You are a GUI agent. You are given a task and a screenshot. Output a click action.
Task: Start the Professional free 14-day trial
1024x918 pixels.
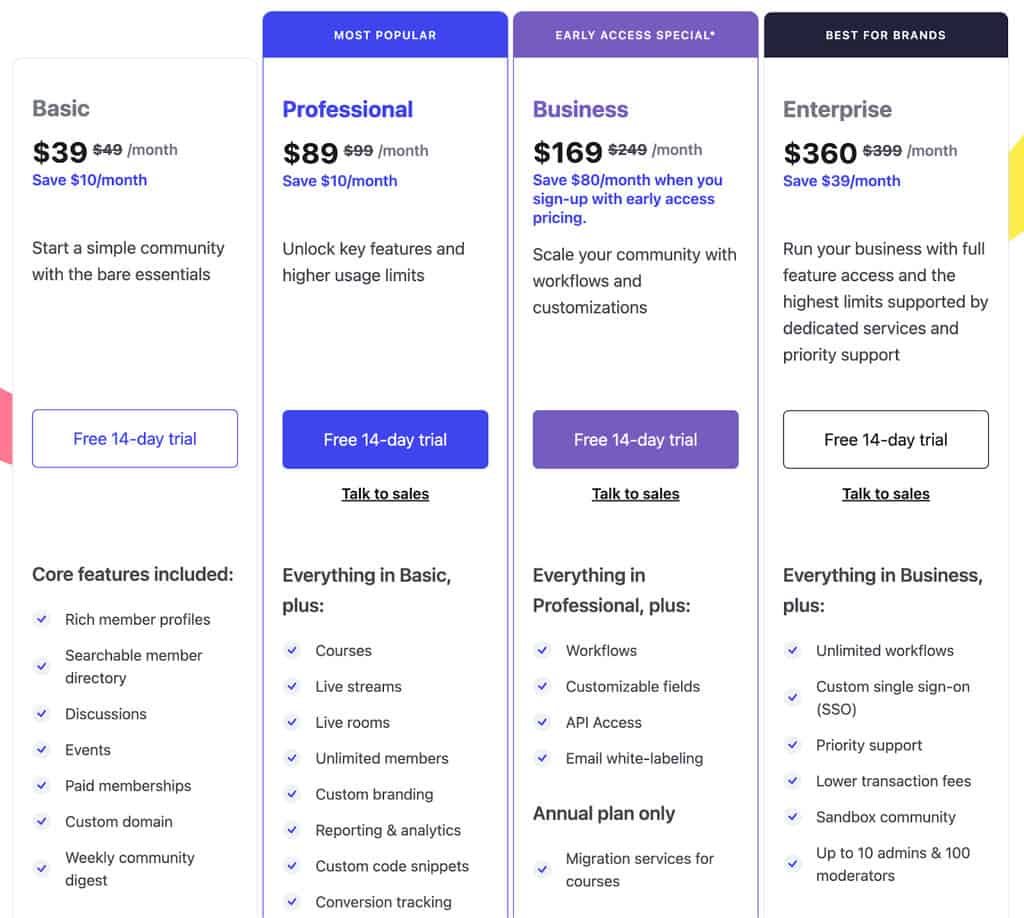tap(385, 439)
